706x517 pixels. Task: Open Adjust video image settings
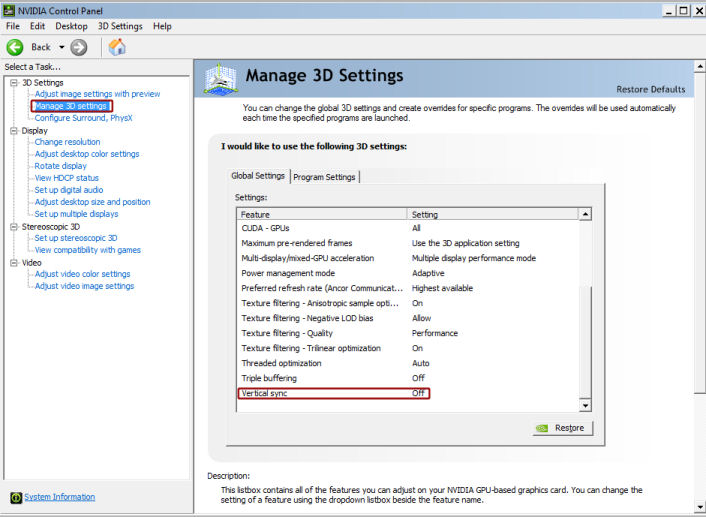tap(84, 286)
